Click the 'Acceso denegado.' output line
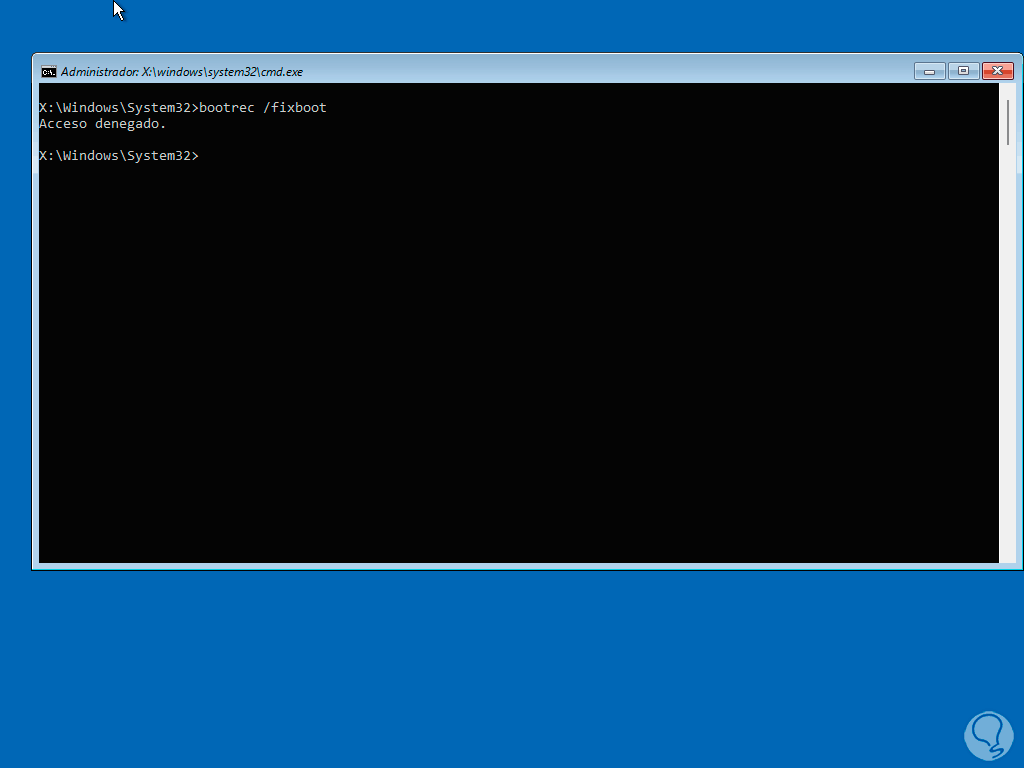Image resolution: width=1024 pixels, height=768 pixels. point(103,123)
